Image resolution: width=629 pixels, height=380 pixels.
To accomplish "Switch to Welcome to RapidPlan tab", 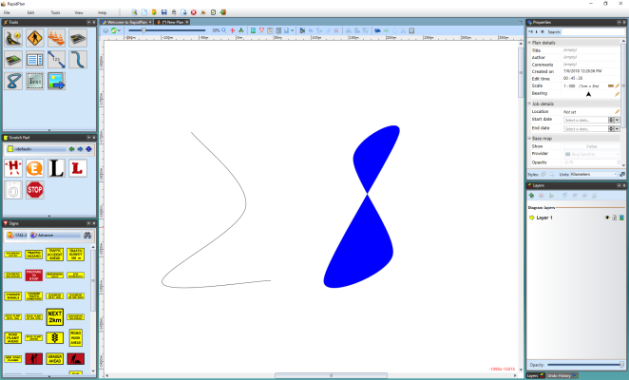I will tap(127, 22).
